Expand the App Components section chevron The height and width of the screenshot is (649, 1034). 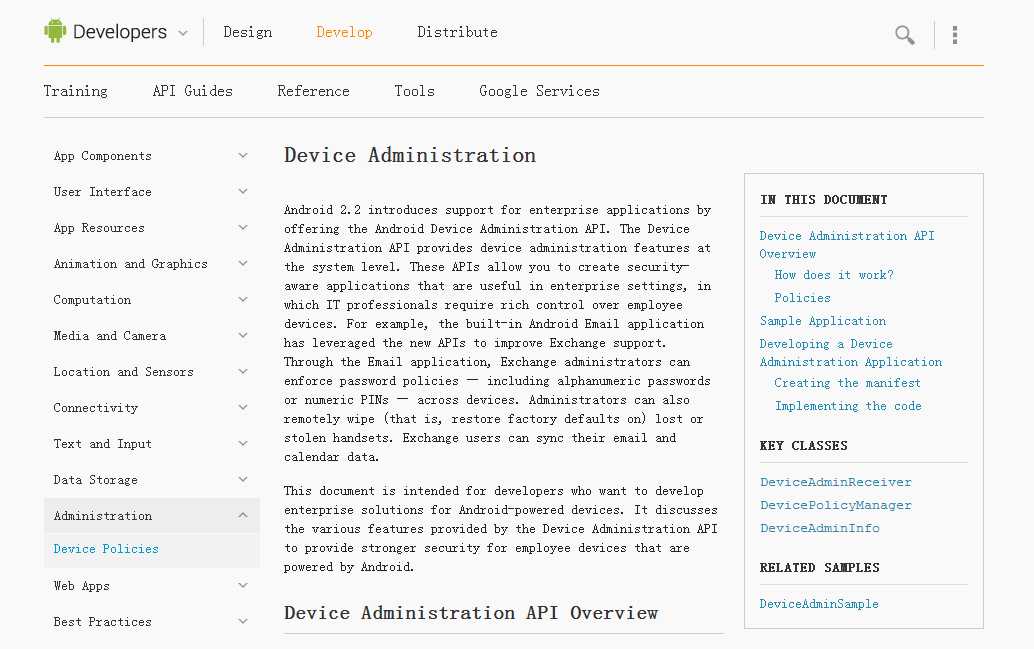(x=243, y=156)
